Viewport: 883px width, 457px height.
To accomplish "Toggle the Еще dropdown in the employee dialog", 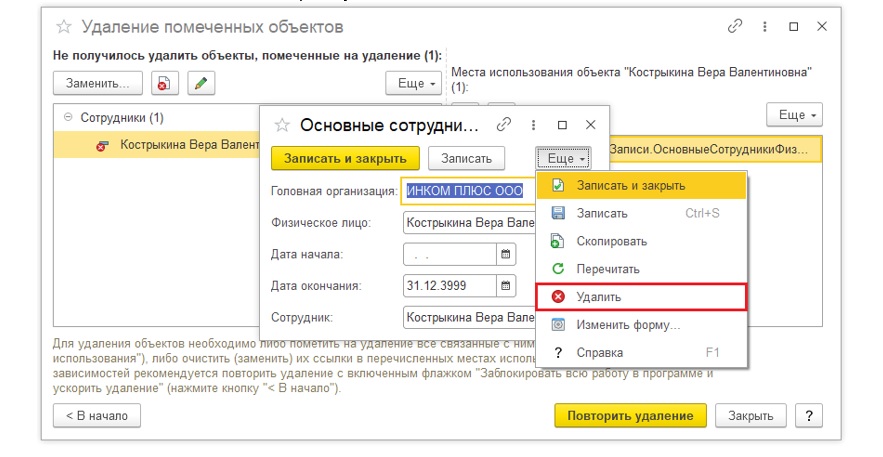I will 564,158.
